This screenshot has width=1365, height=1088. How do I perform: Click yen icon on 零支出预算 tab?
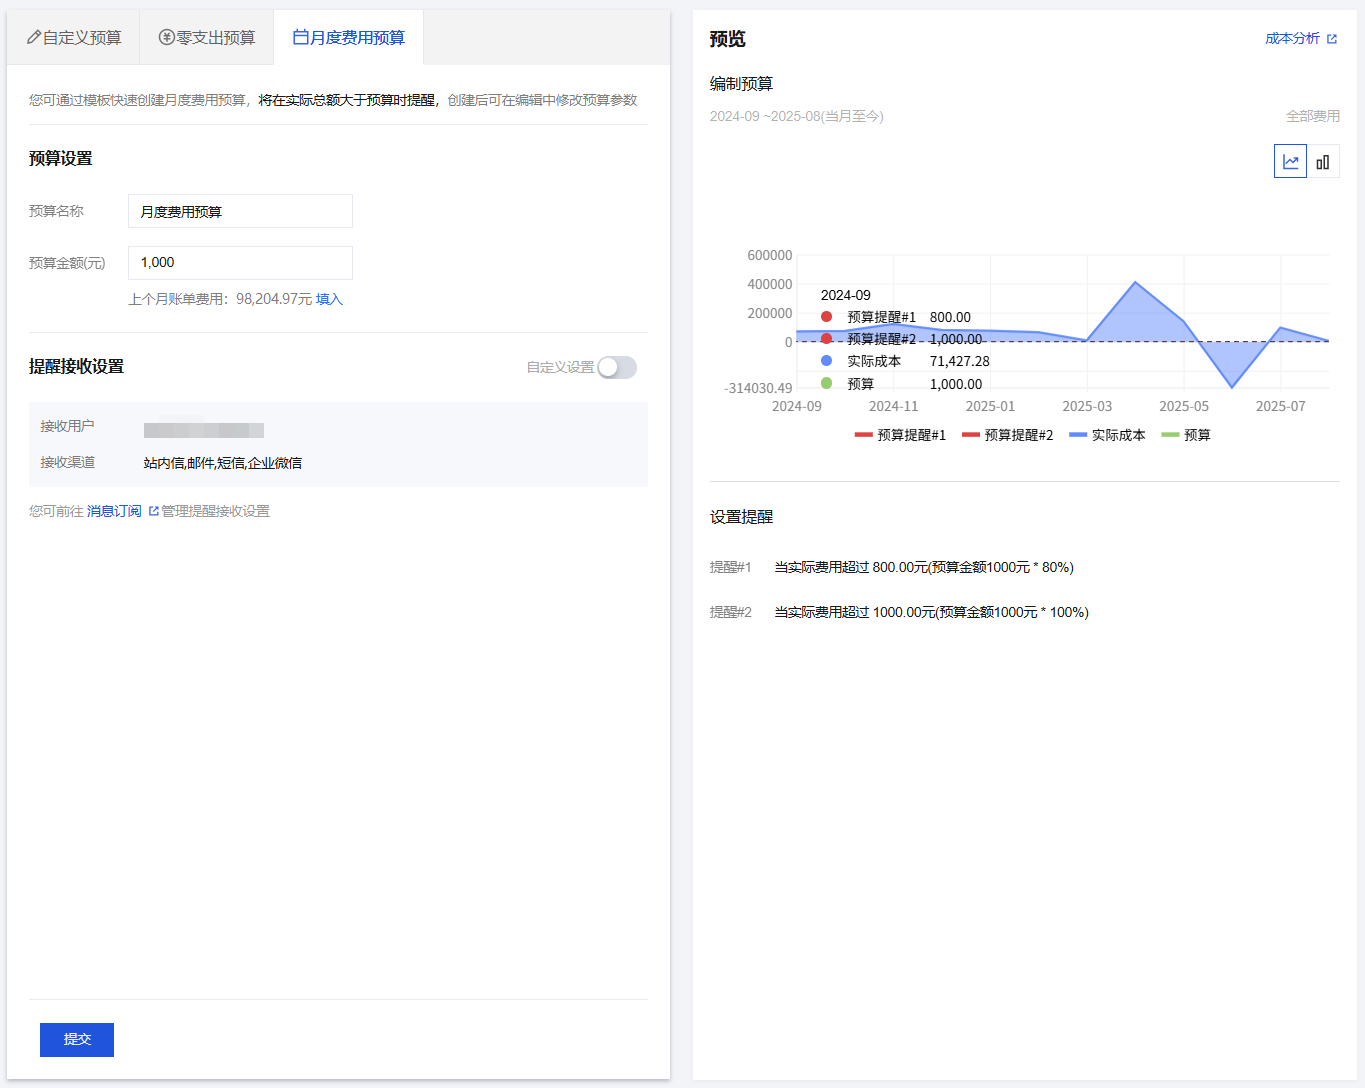click(x=167, y=37)
